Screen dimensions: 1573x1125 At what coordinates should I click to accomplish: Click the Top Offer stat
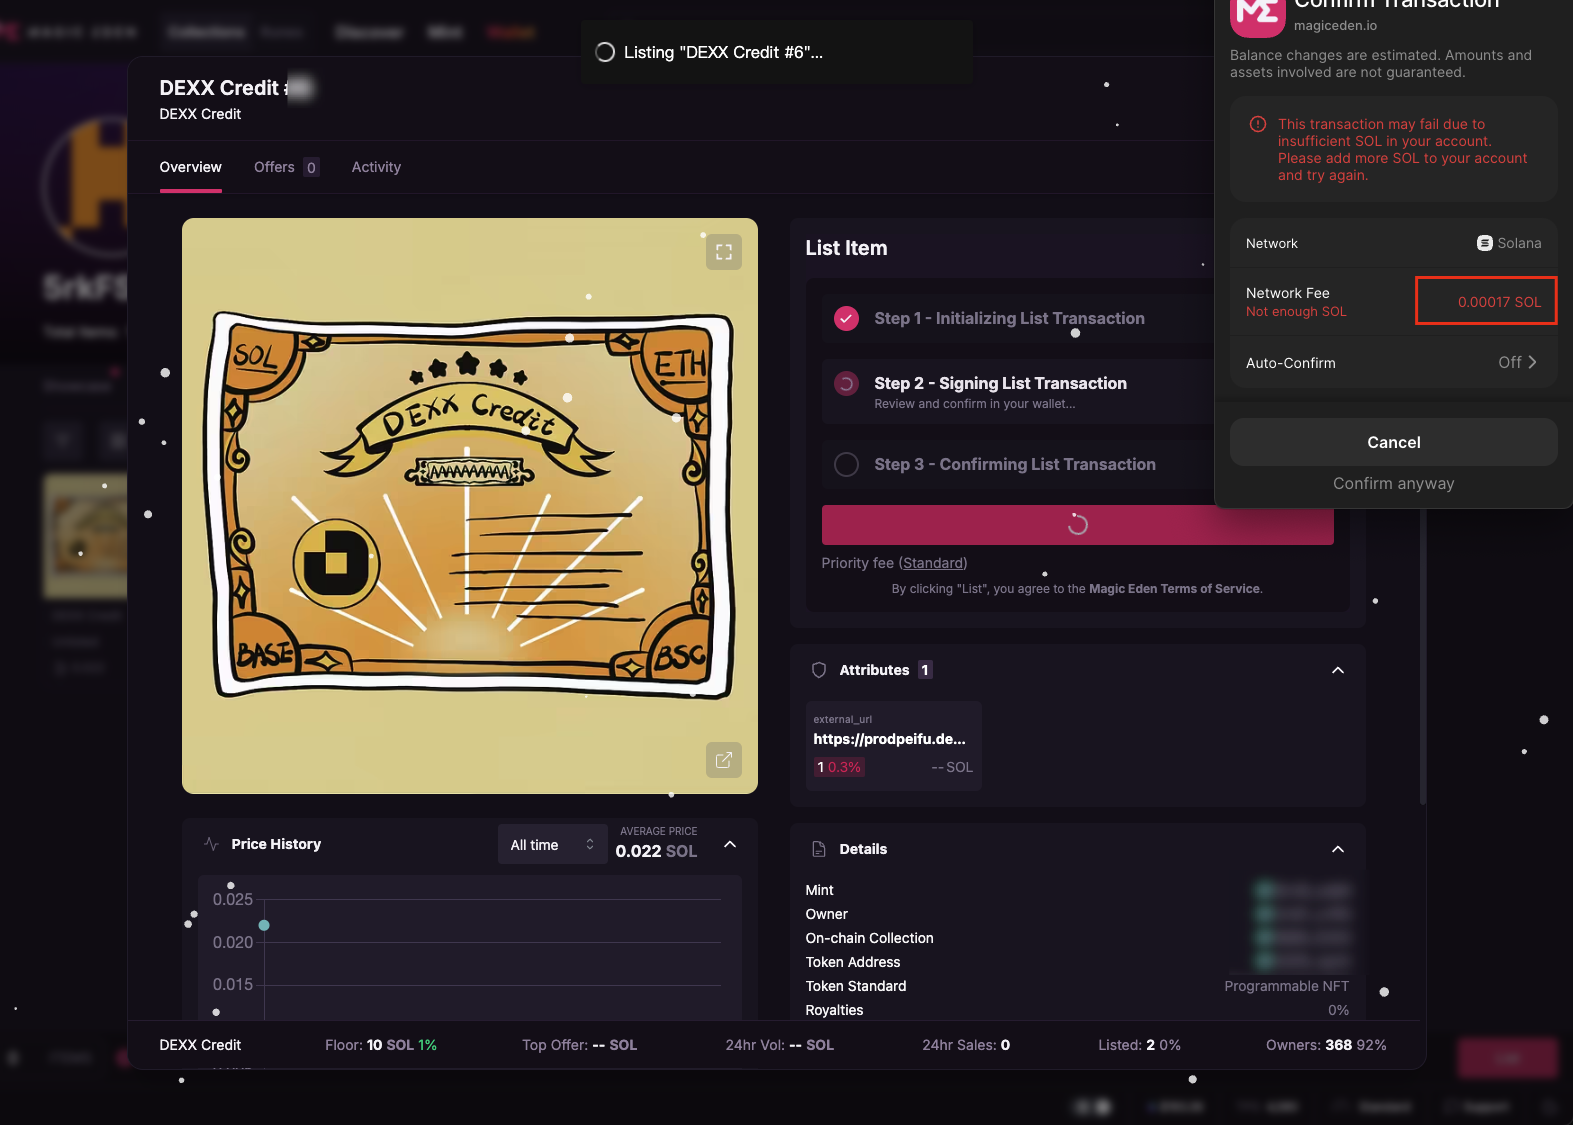pos(579,1045)
